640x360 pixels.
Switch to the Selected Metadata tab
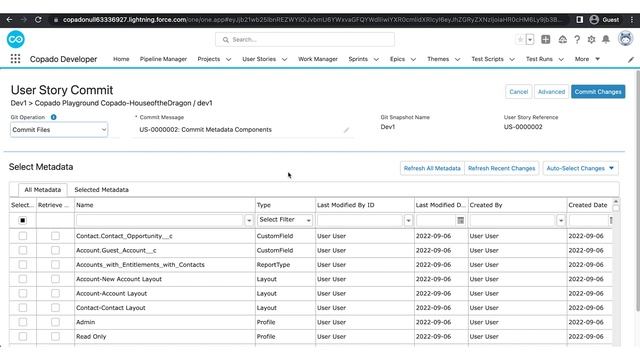click(x=101, y=190)
